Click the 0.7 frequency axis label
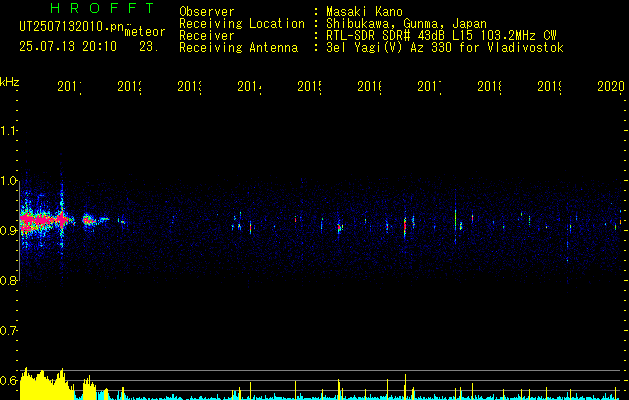Image resolution: width=629 pixels, height=400 pixels. 8,331
